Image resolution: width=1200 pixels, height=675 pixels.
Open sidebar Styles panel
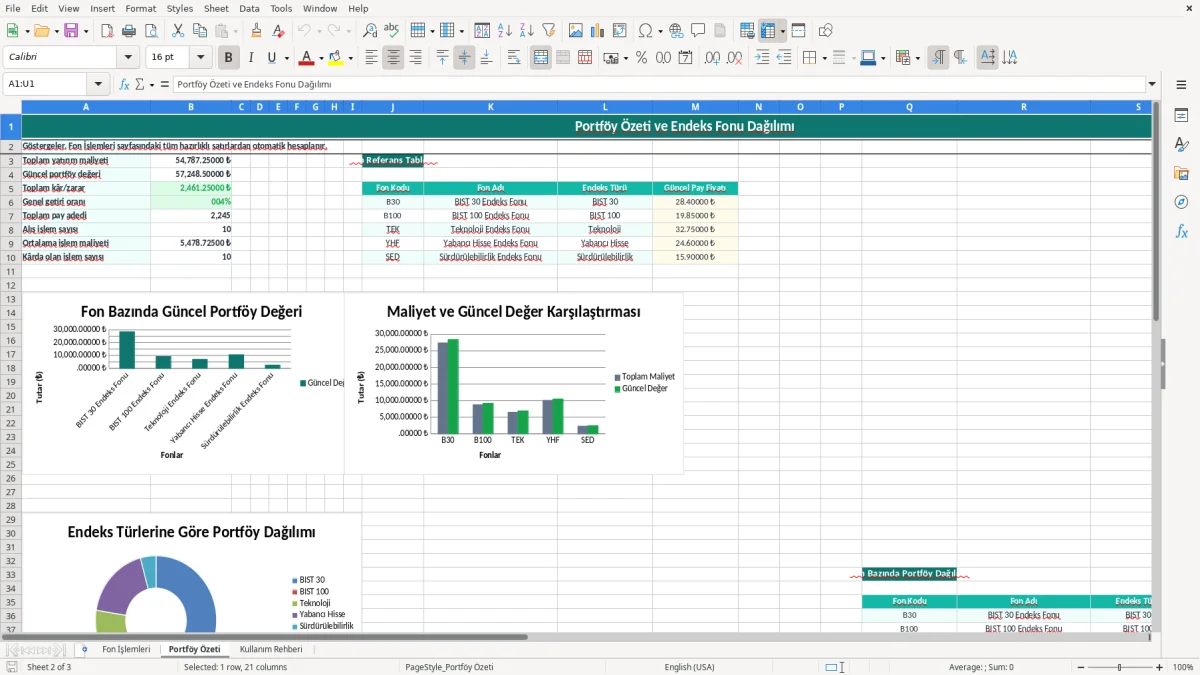click(1181, 144)
